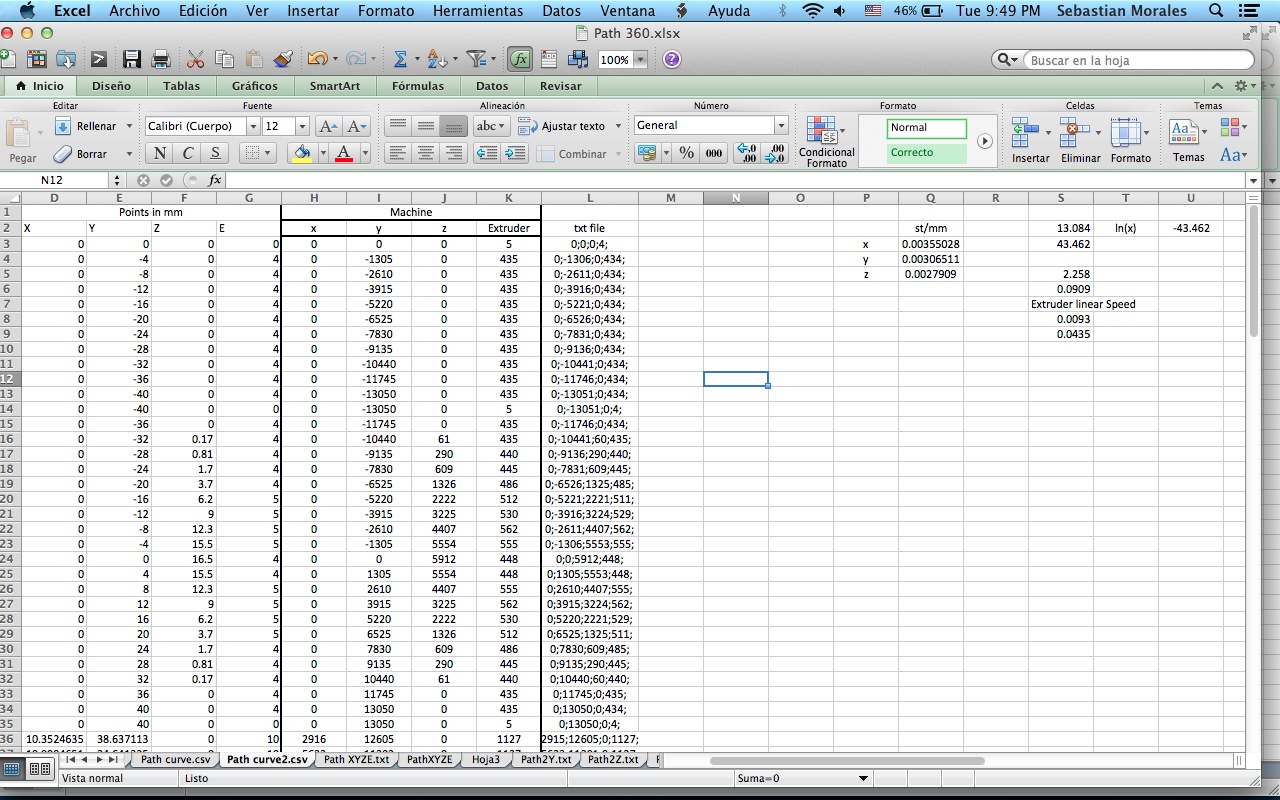Open the AutoSum tool
Screen dimensions: 1280x800
tap(402, 59)
